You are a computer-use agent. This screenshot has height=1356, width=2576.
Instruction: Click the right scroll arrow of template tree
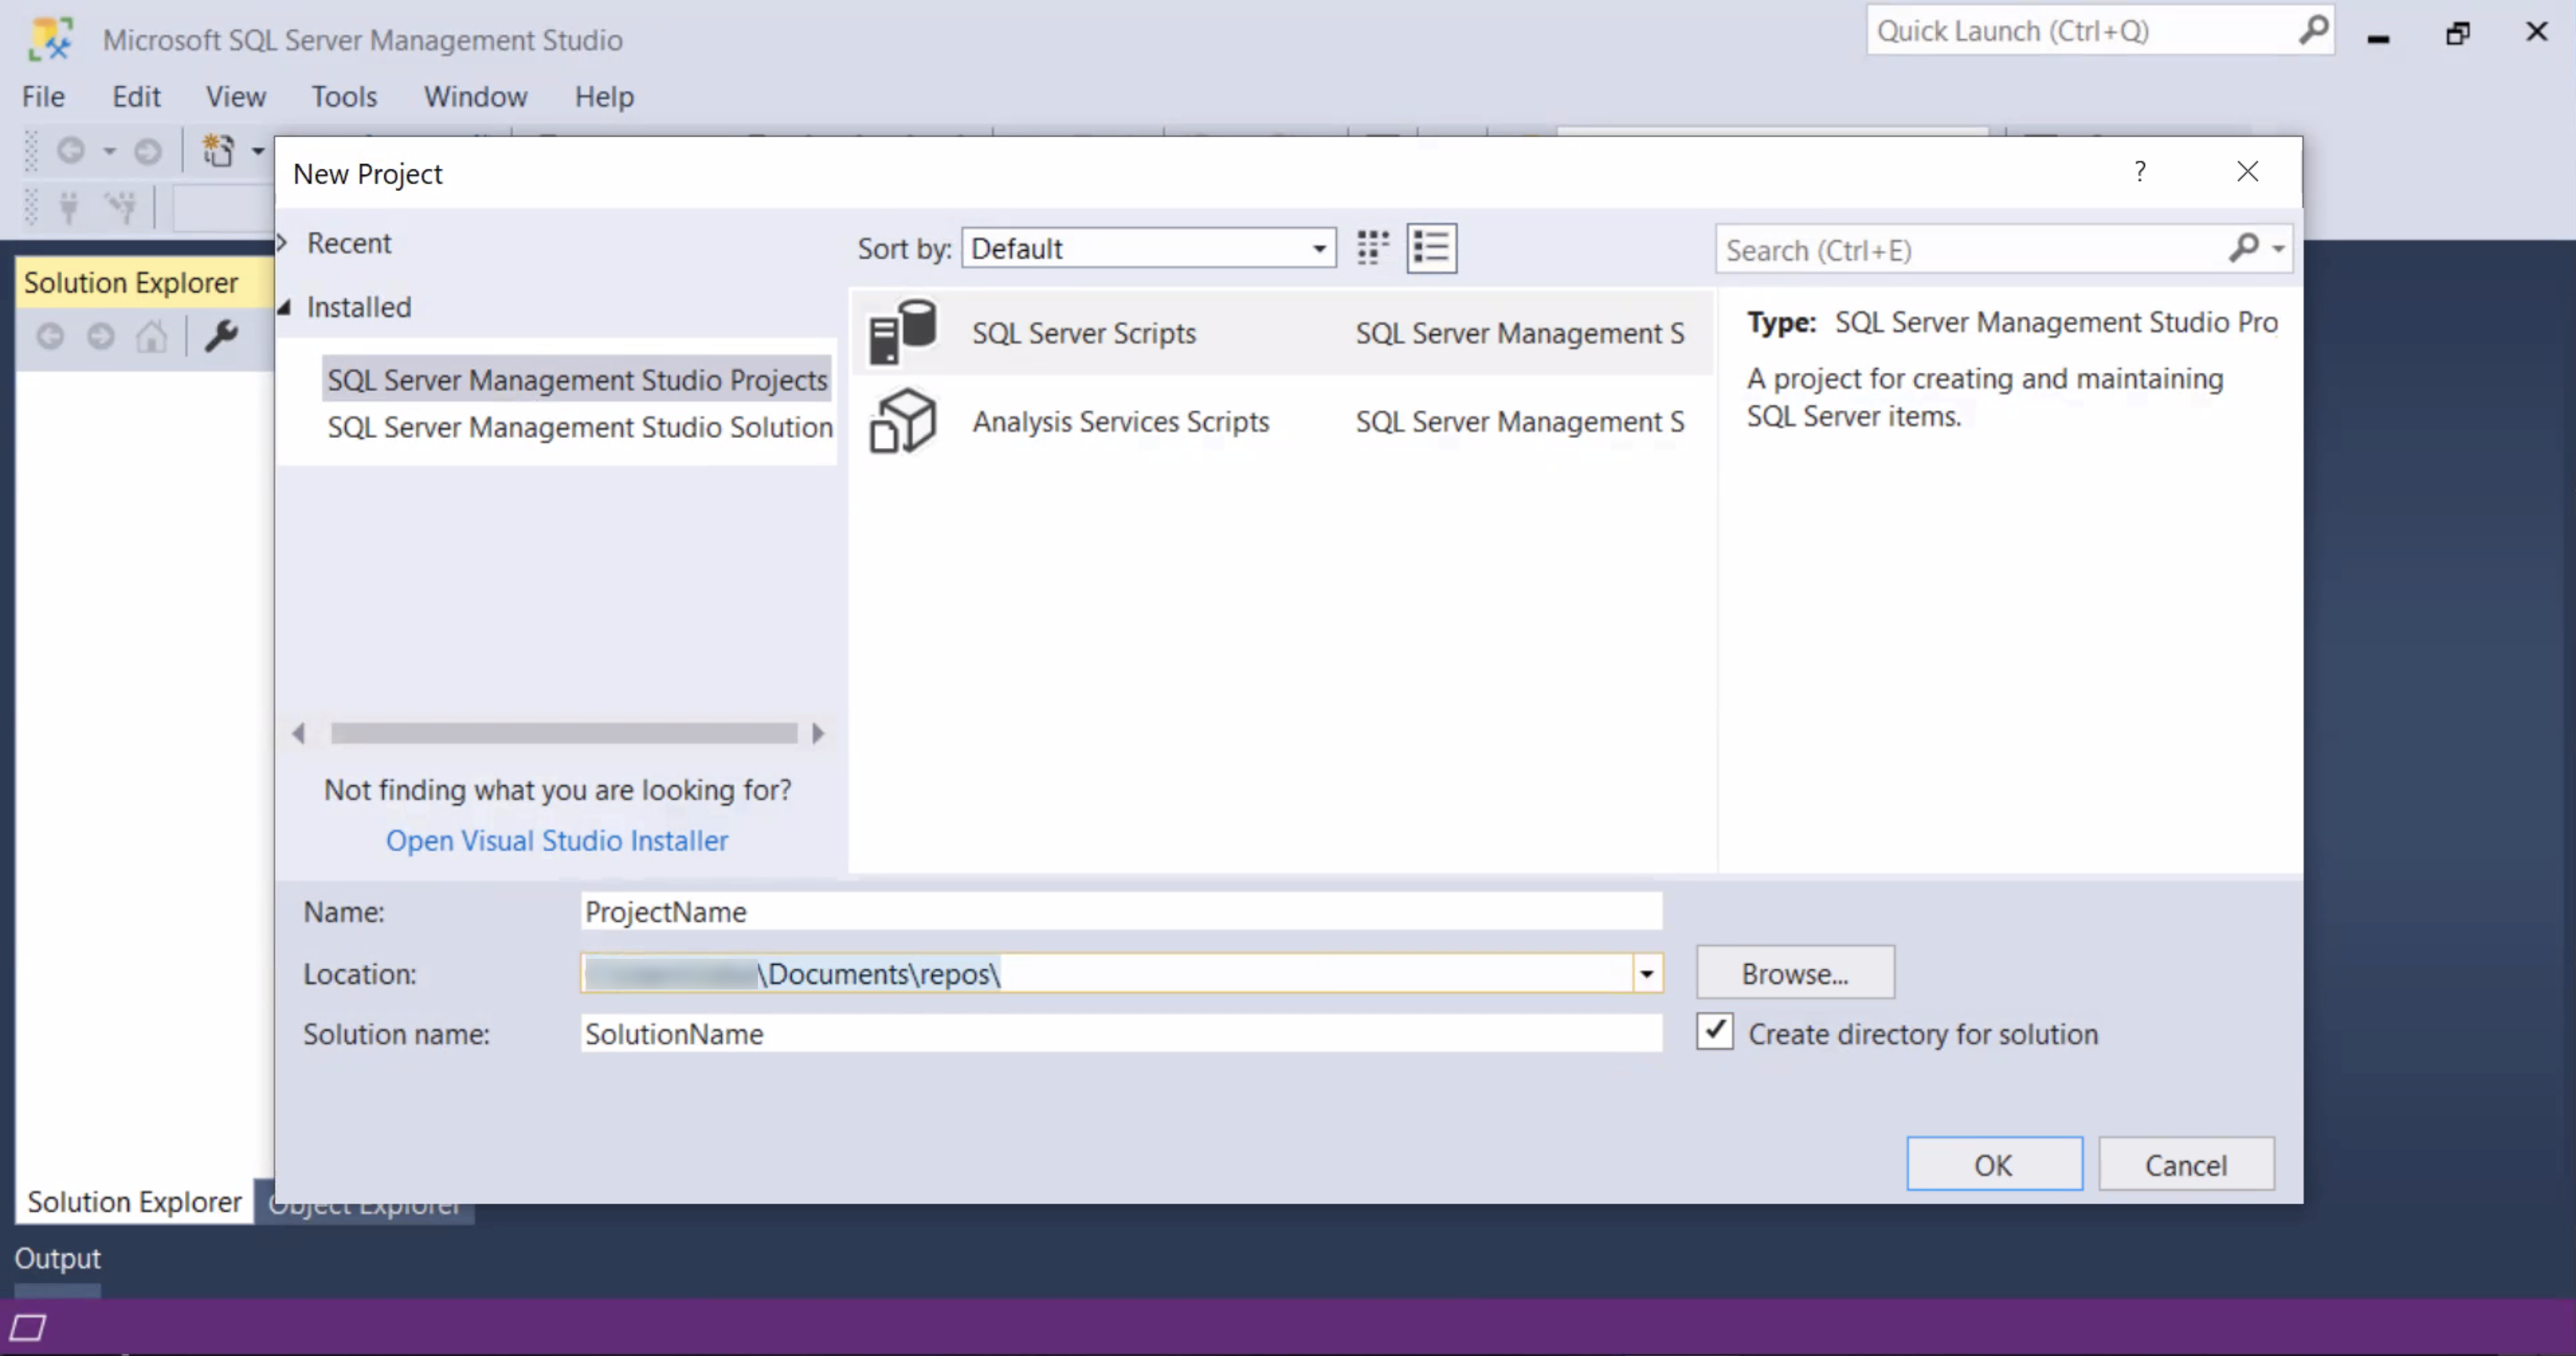pyautogui.click(x=818, y=733)
